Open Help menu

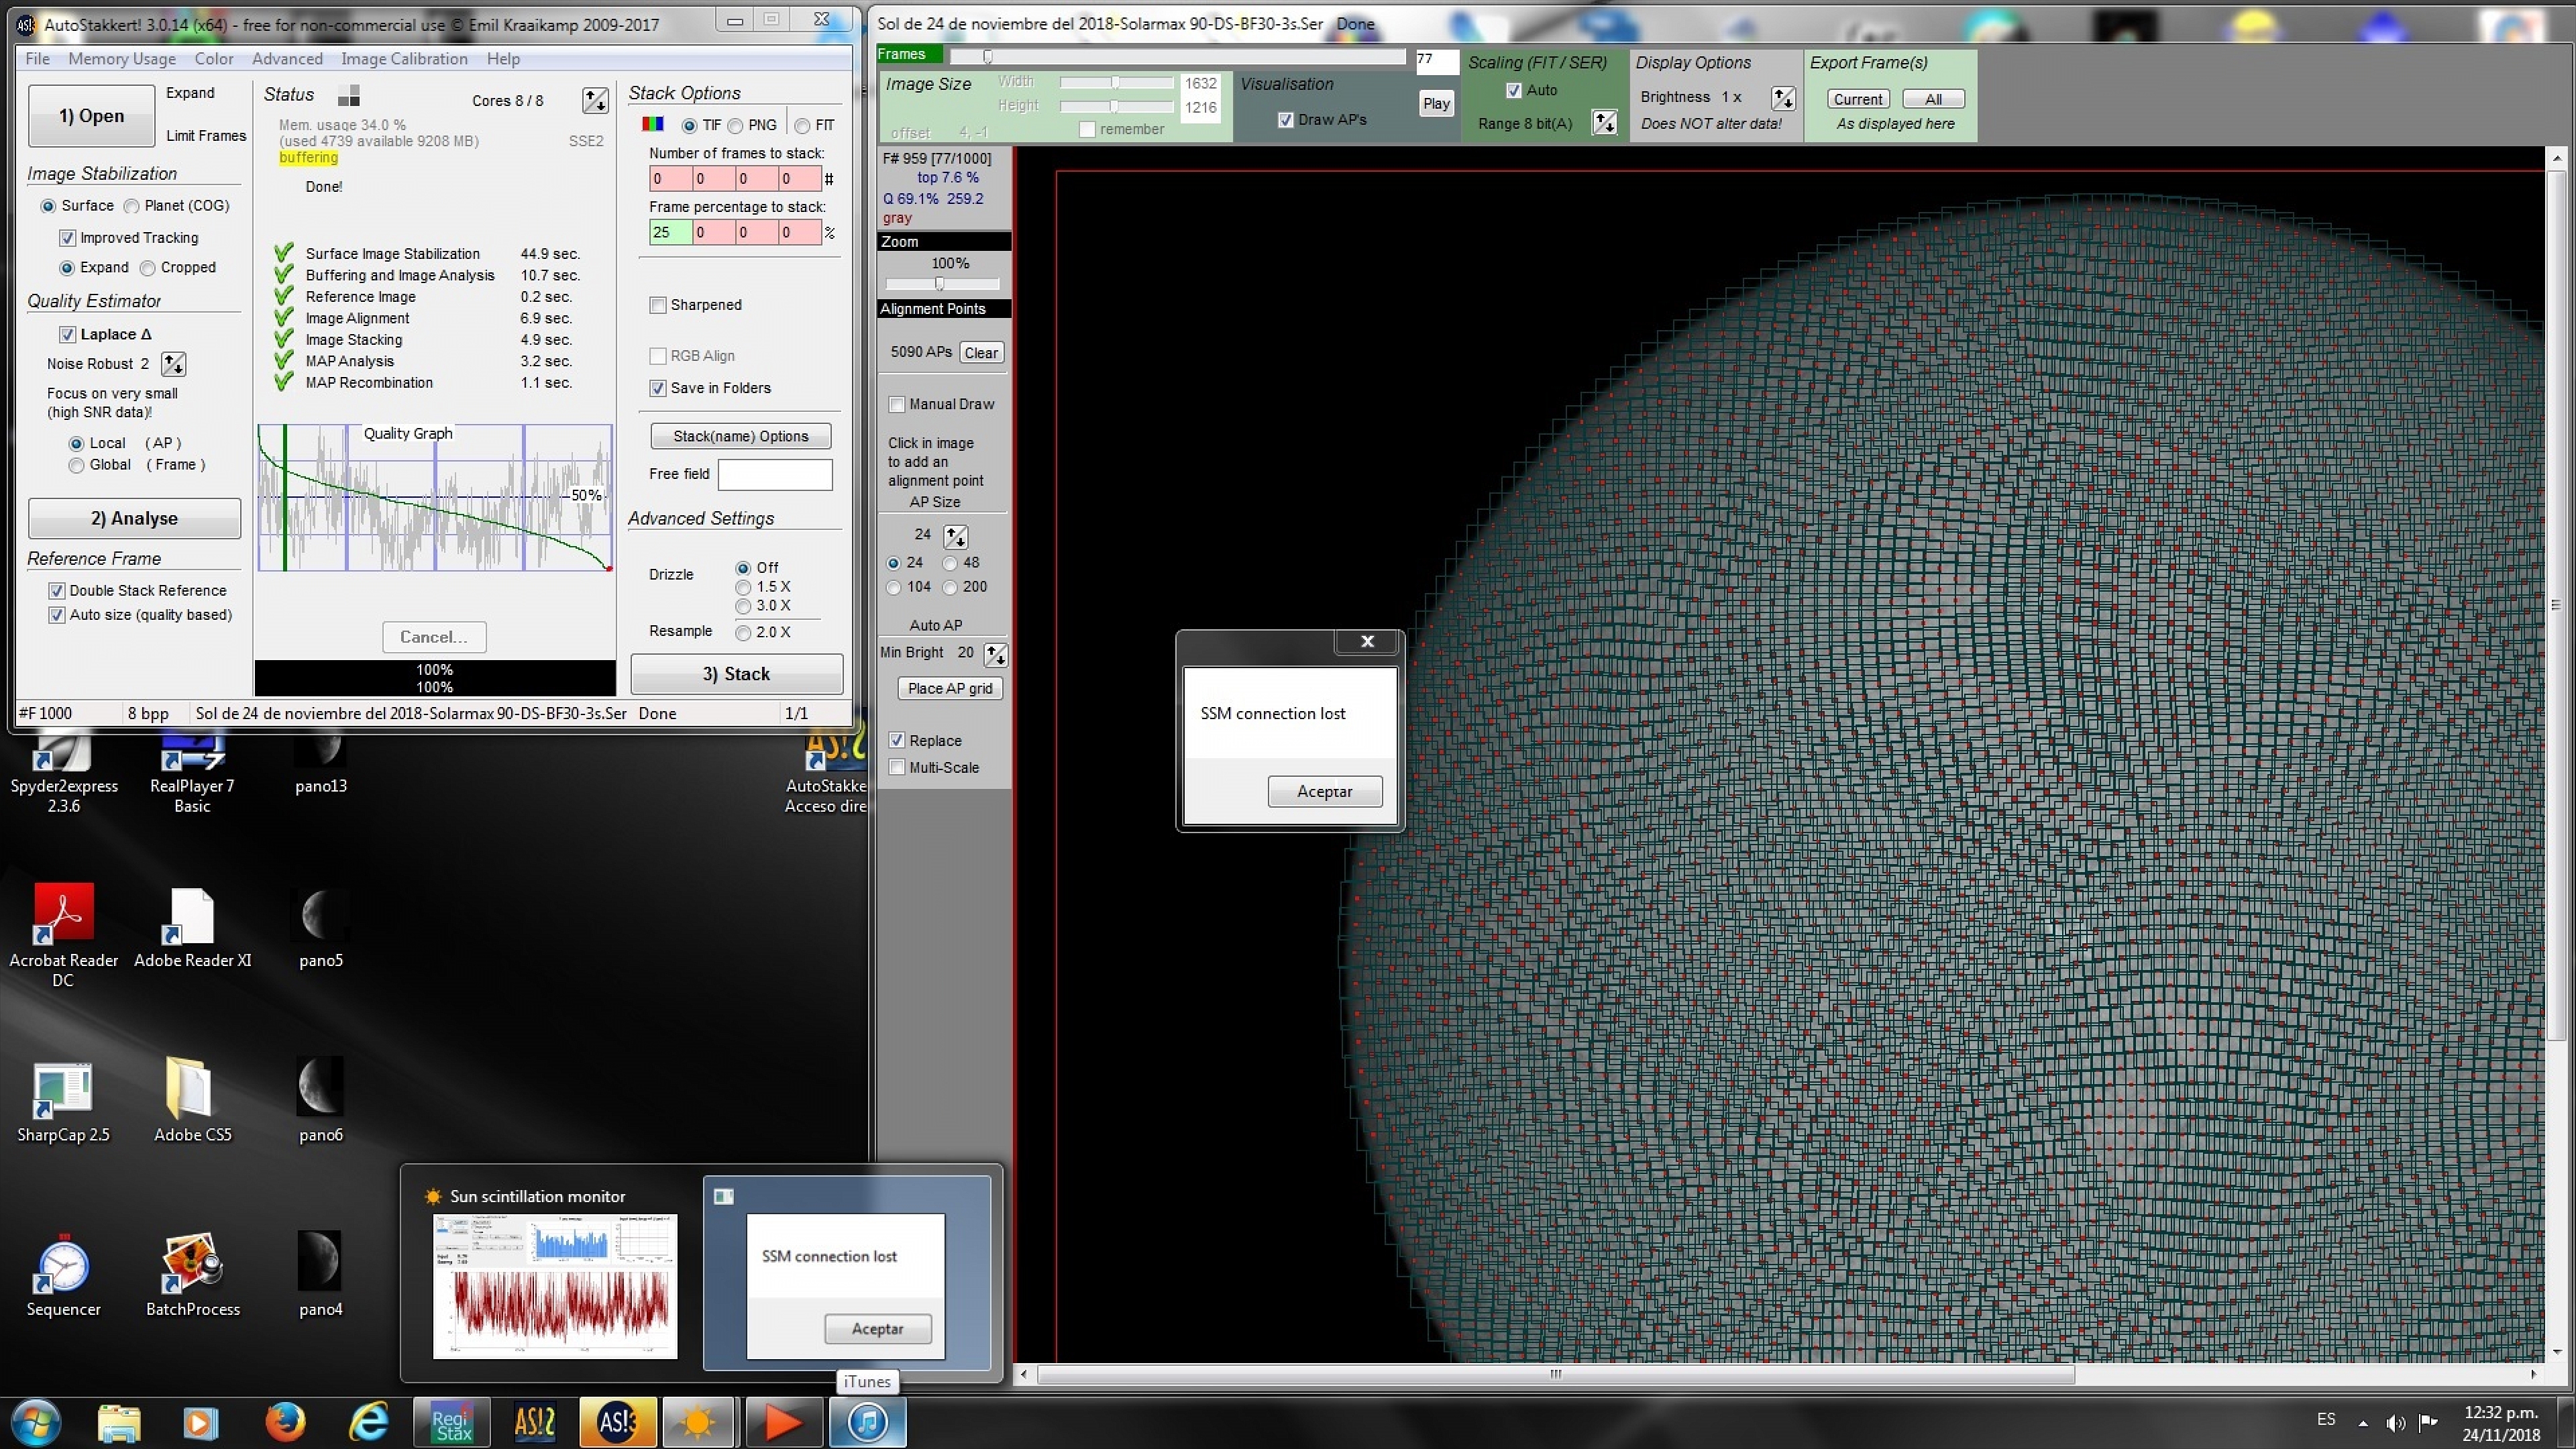(503, 59)
